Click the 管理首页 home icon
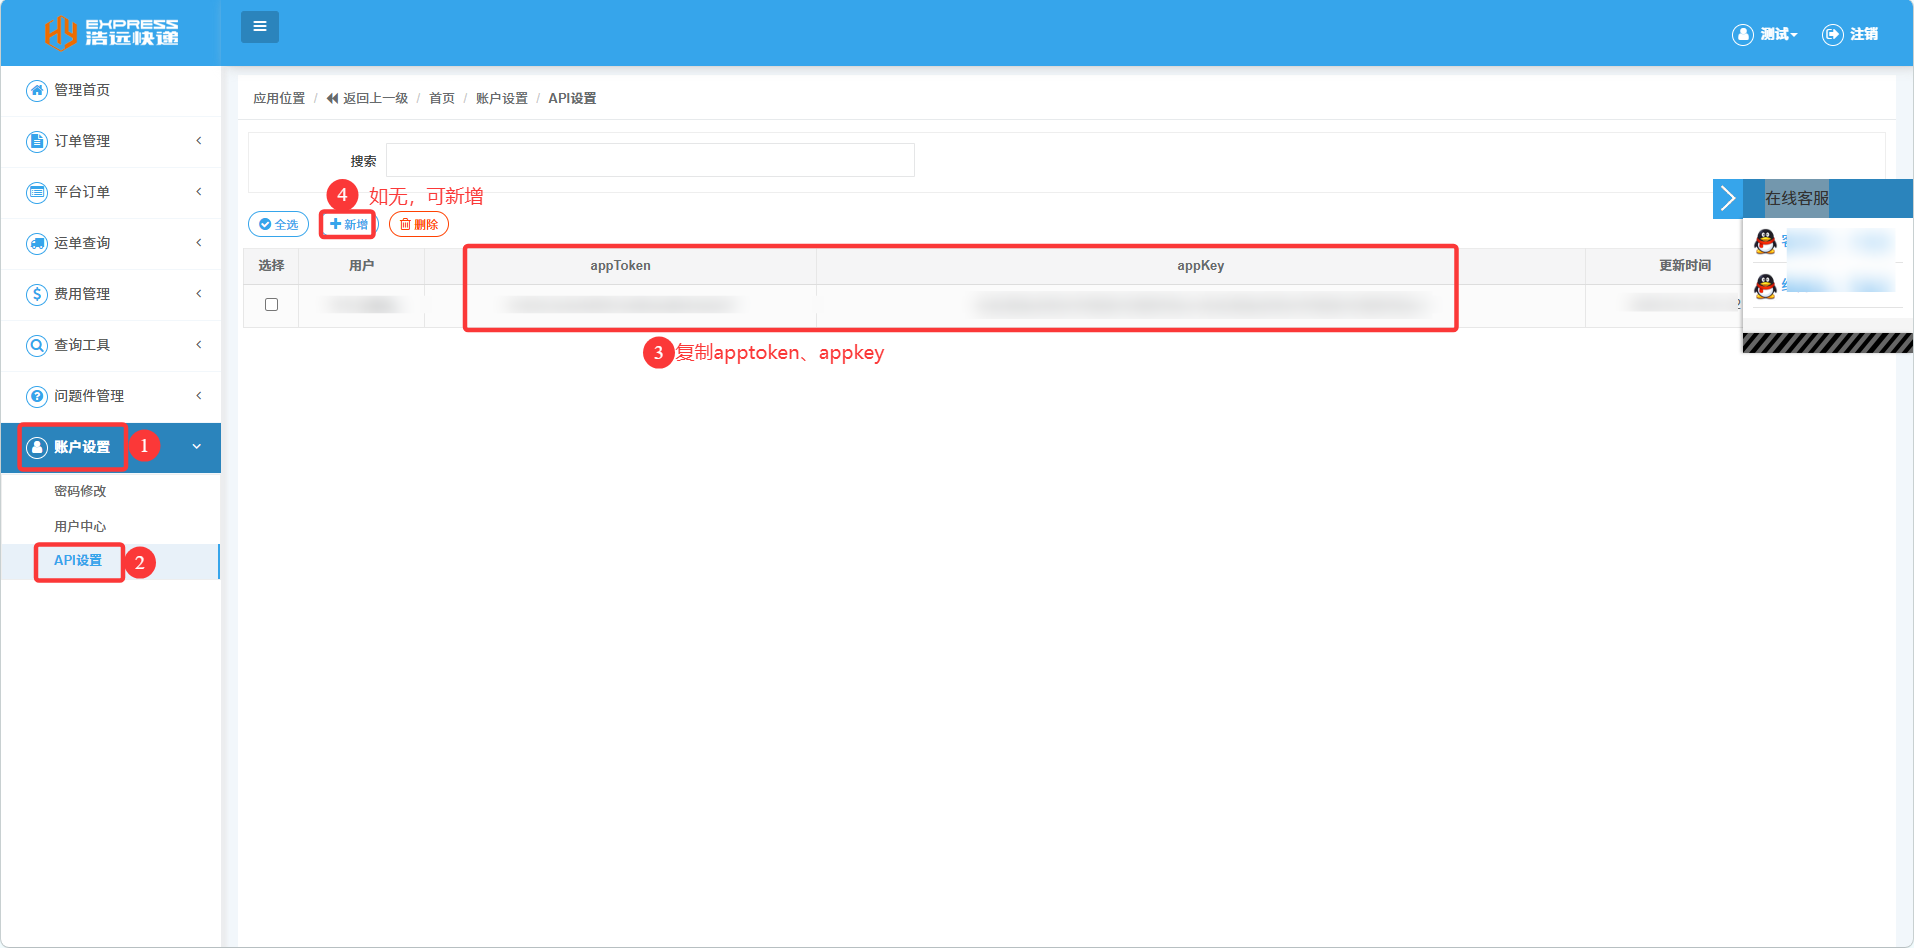The width and height of the screenshot is (1914, 948). point(37,90)
